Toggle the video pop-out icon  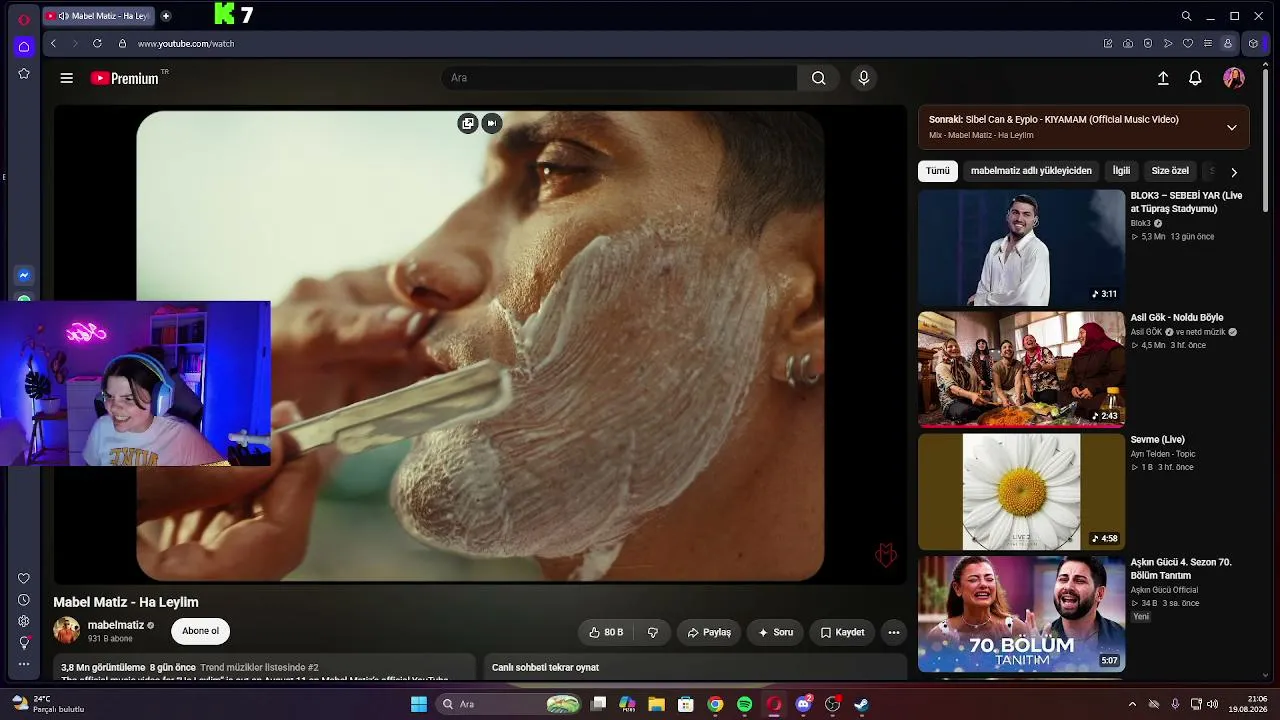pos(468,123)
